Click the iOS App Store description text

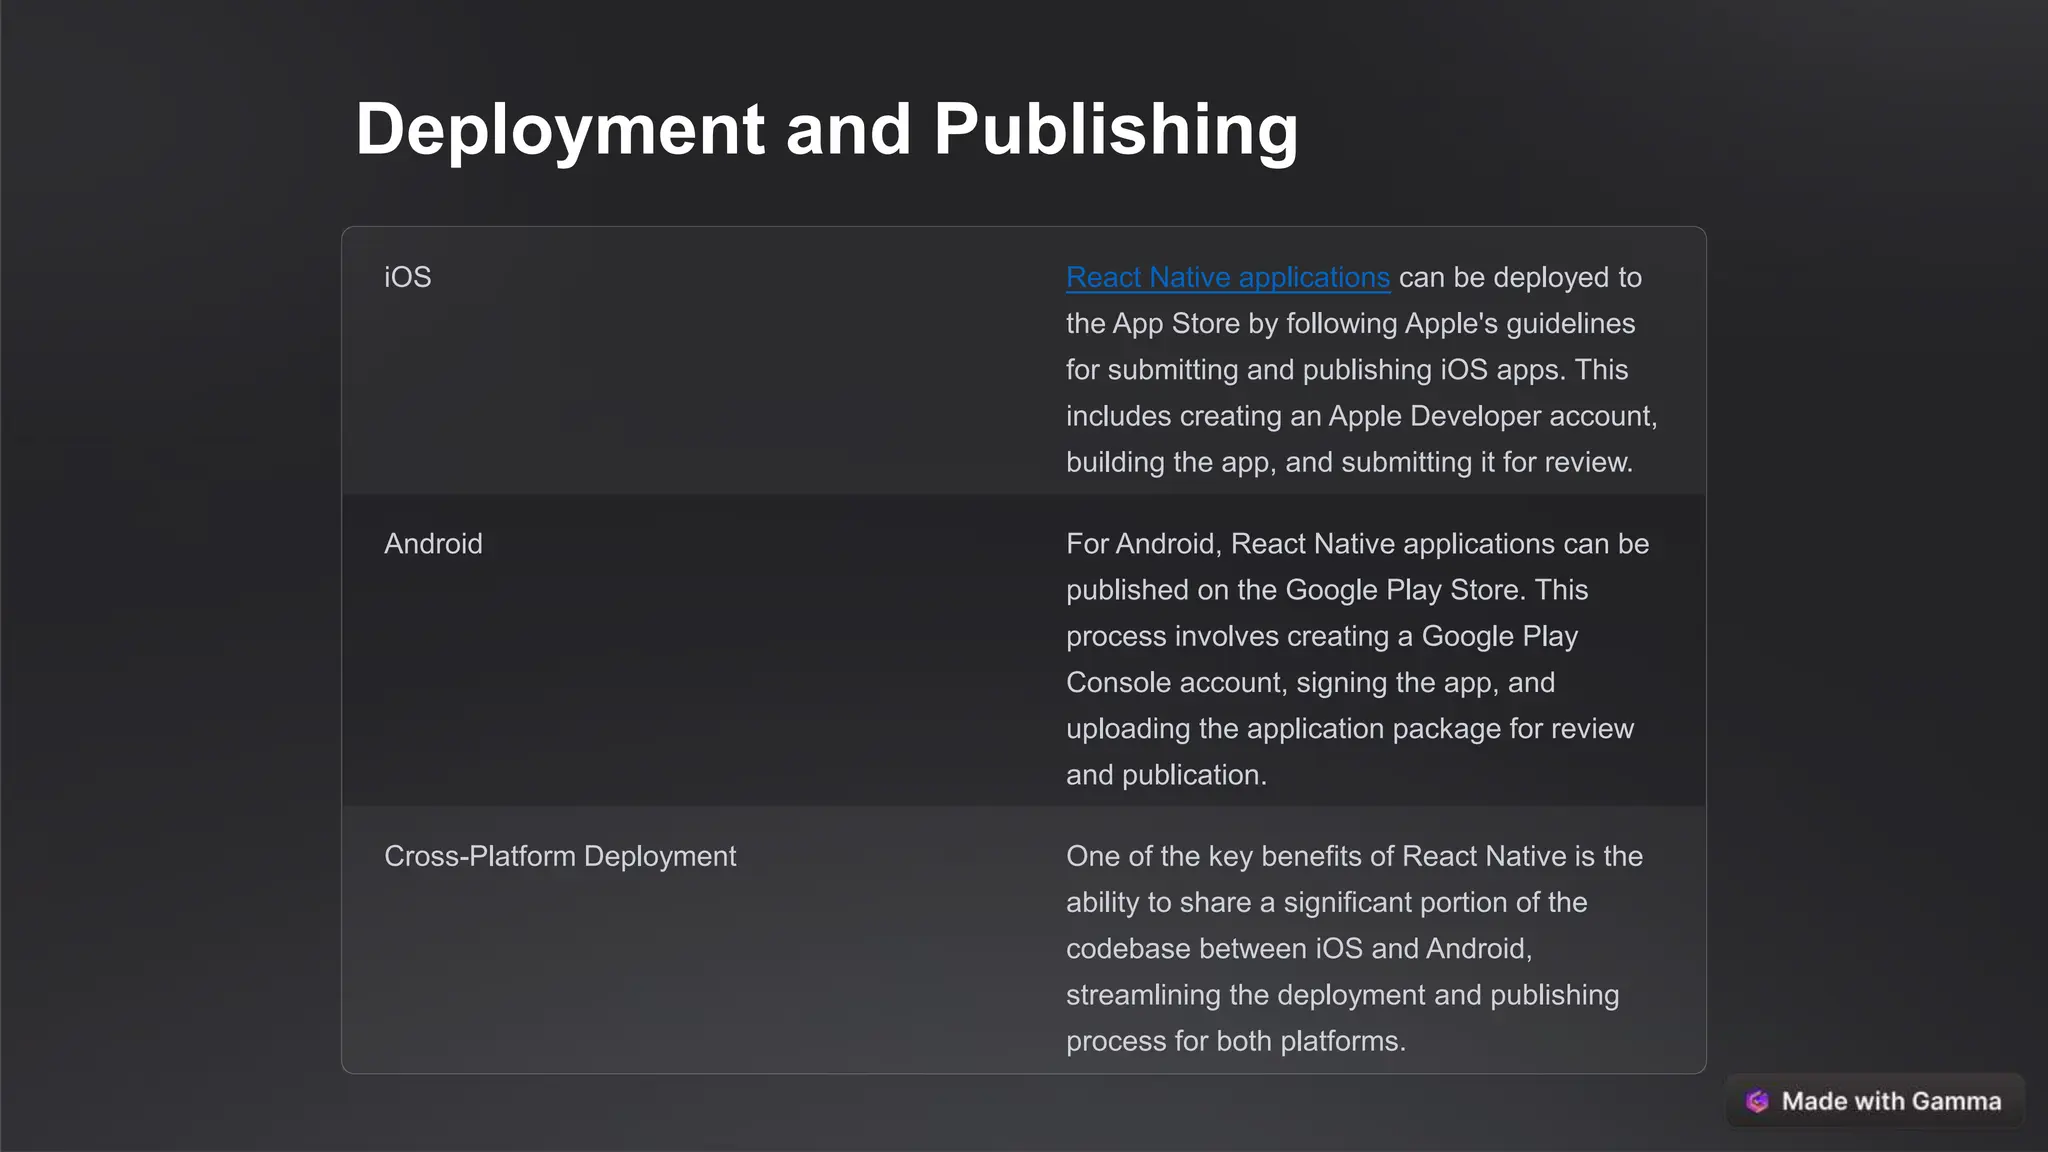pyautogui.click(x=1362, y=370)
